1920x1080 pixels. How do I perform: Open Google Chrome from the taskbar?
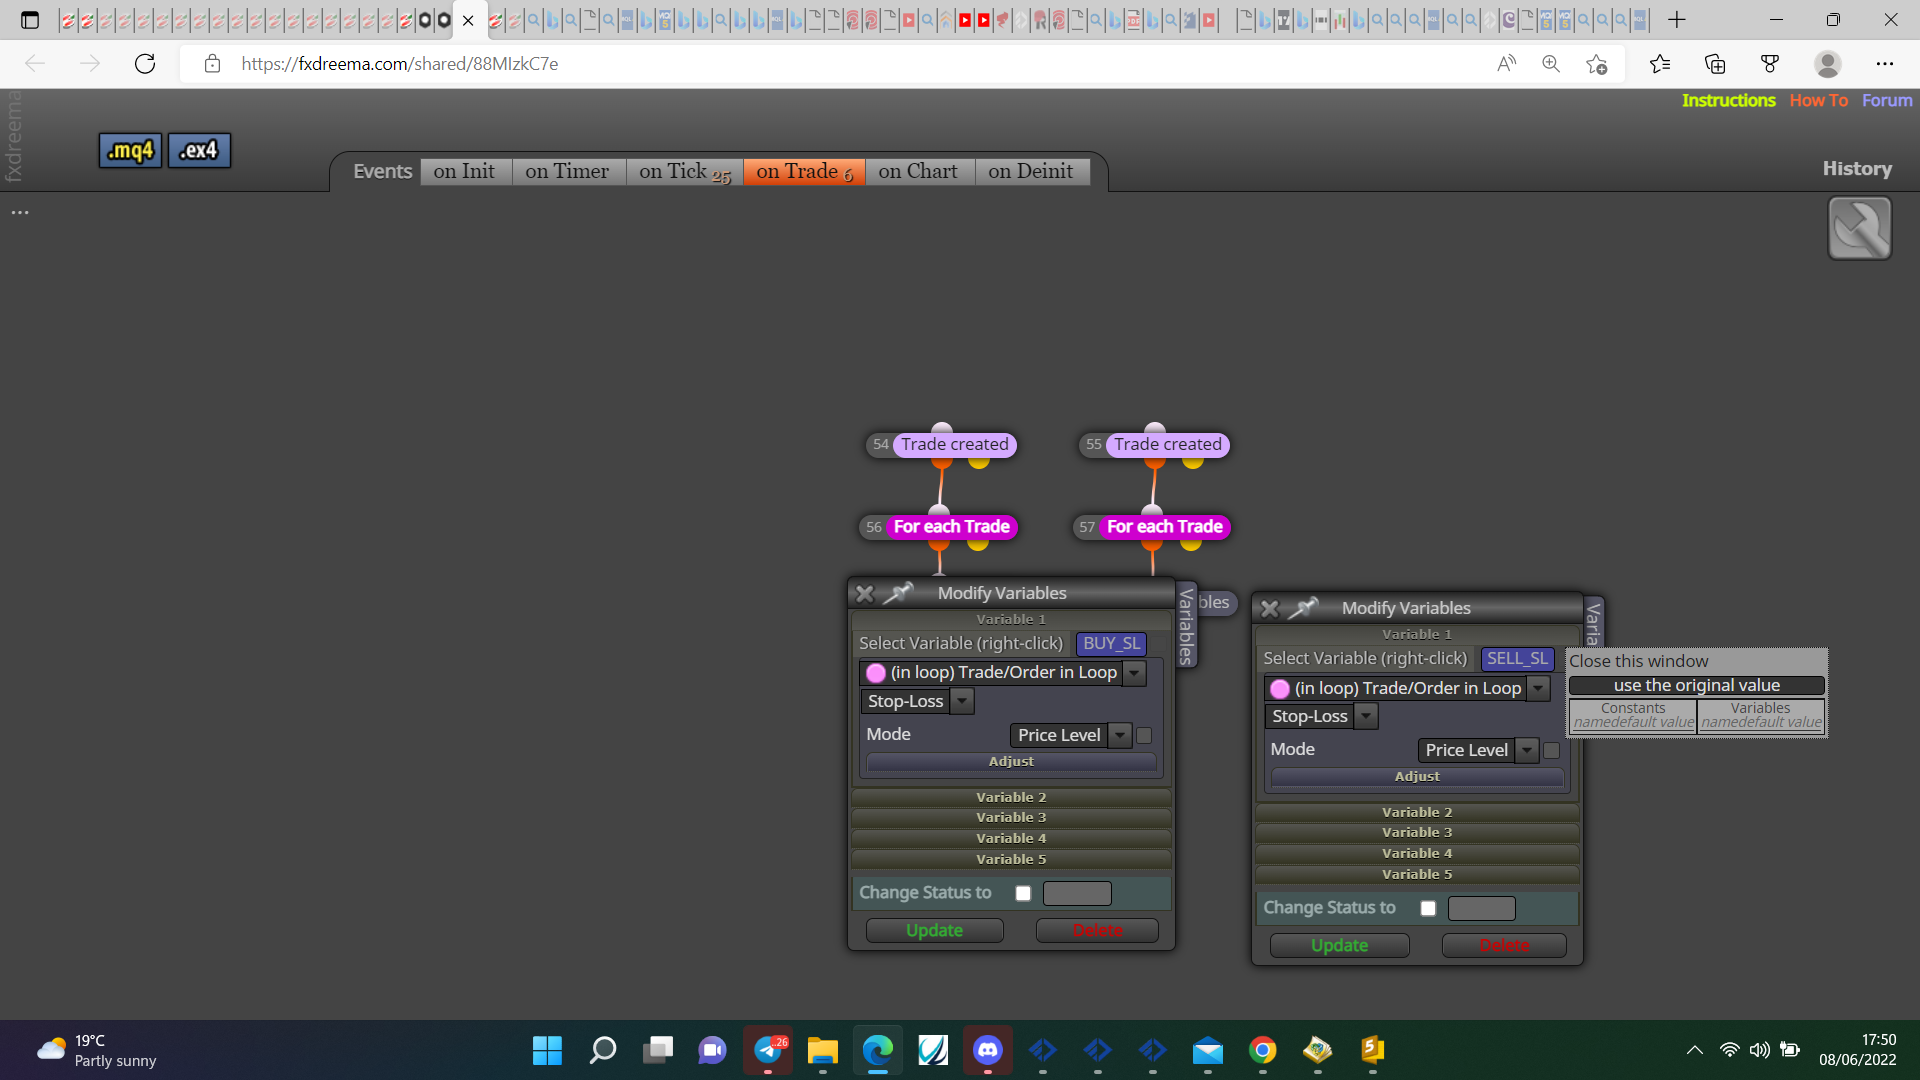(x=1263, y=1050)
